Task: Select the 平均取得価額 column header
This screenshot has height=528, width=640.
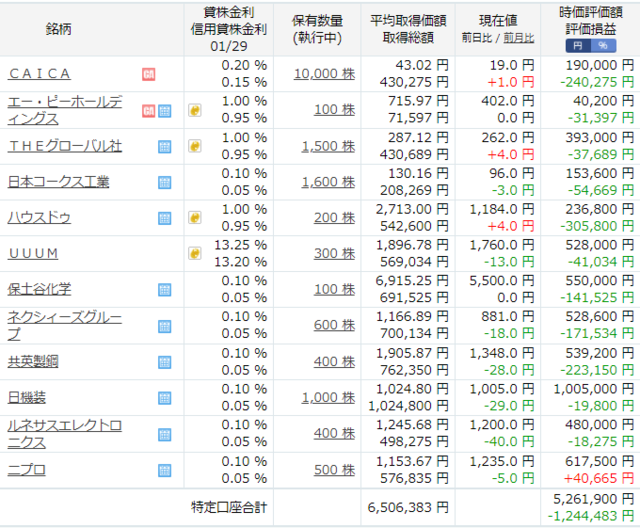Action: coord(408,21)
